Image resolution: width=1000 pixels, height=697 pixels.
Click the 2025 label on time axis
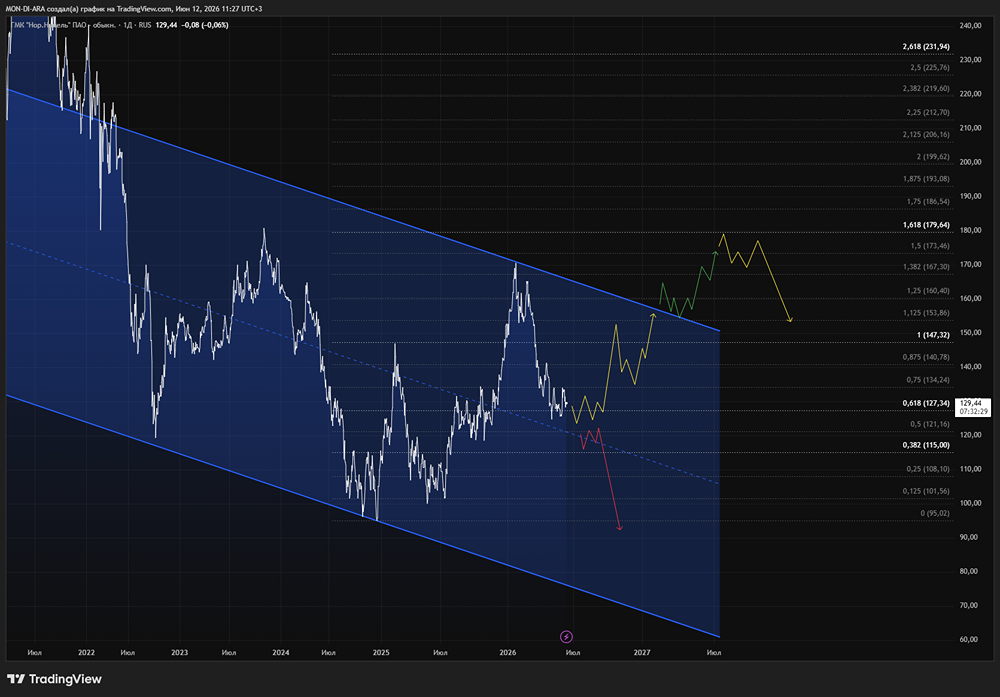381,652
